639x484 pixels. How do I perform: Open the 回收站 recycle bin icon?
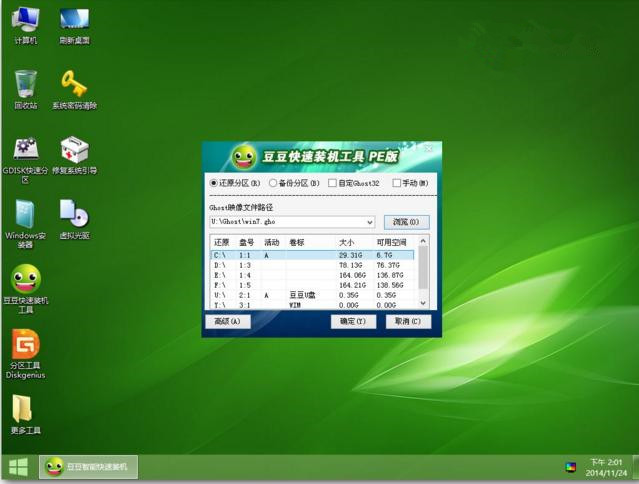point(26,90)
